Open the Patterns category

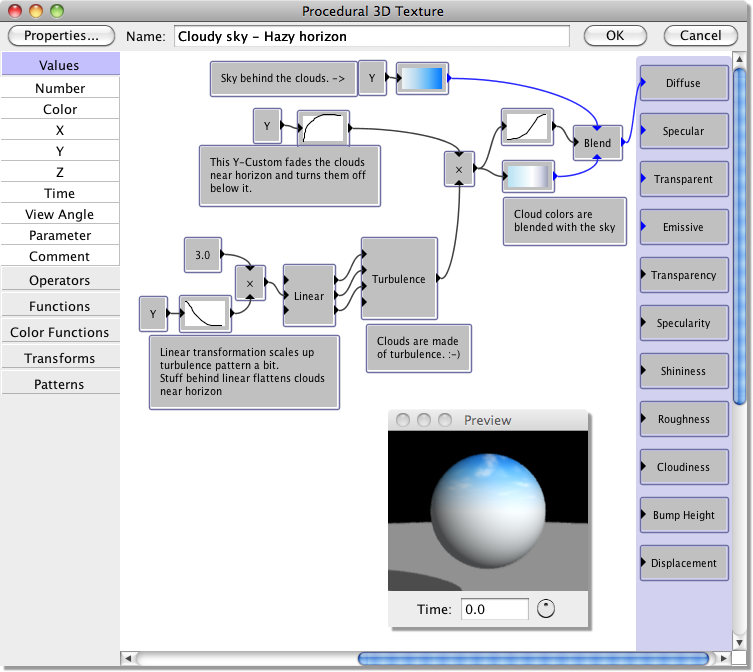pos(60,385)
